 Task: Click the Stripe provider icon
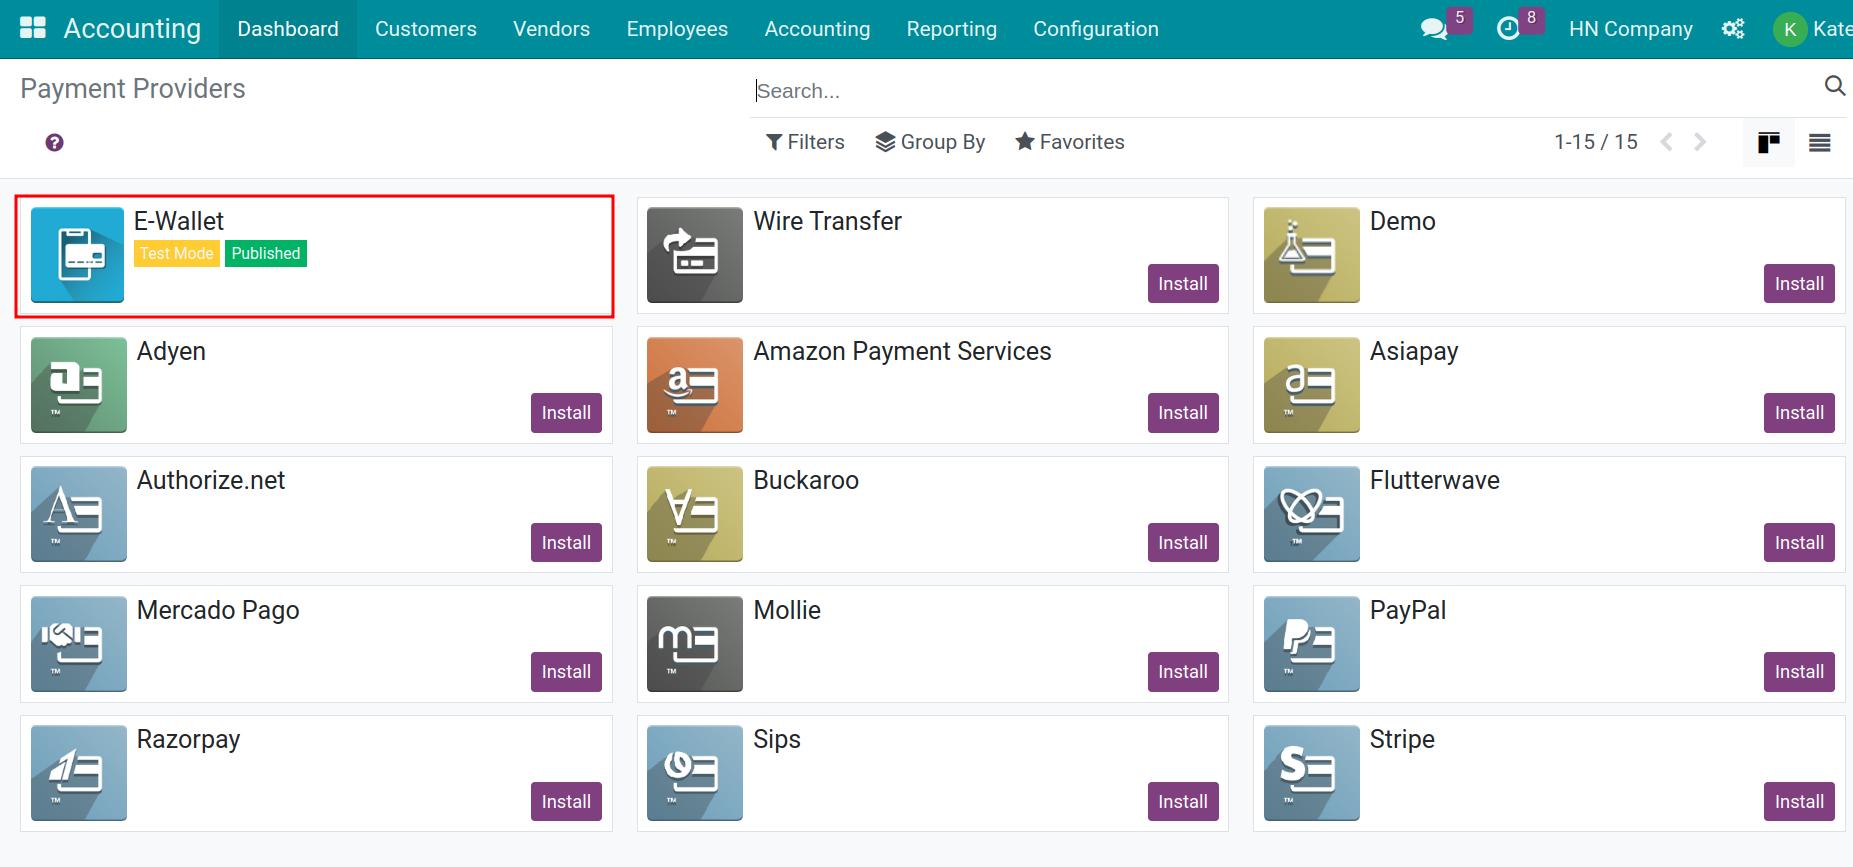(1312, 773)
